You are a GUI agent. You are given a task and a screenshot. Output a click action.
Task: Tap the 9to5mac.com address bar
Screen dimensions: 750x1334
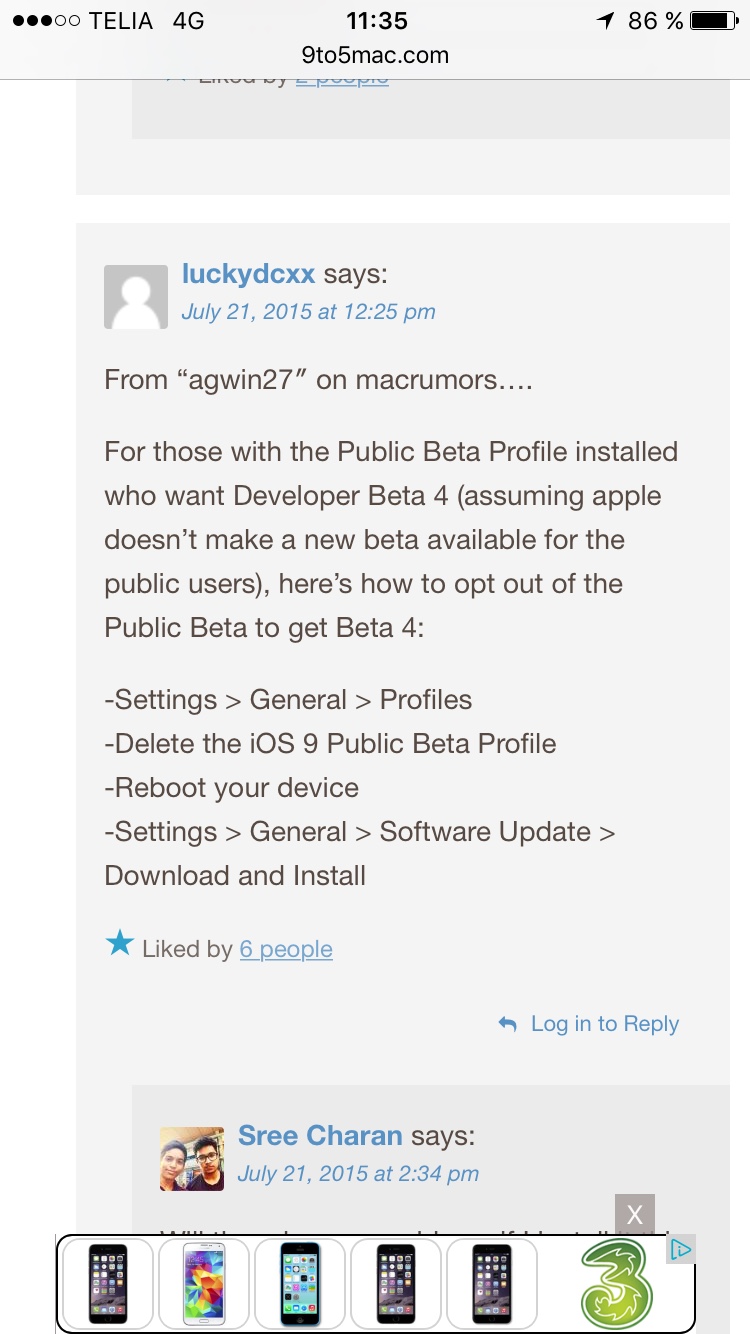point(375,55)
